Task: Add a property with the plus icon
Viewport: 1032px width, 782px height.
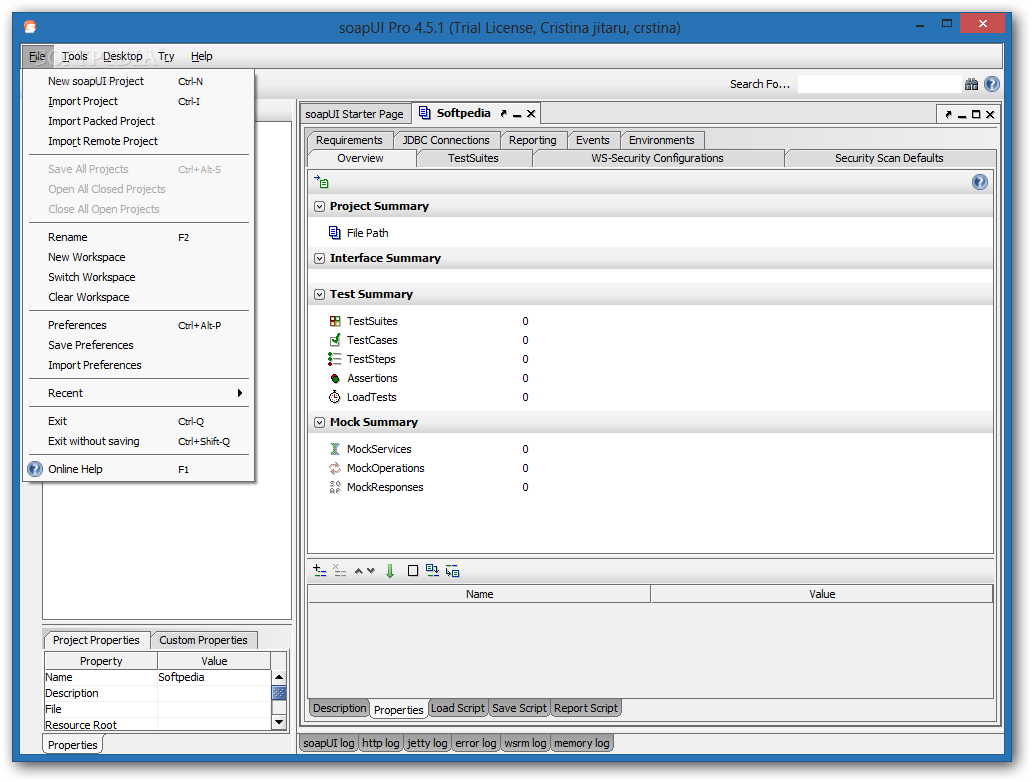Action: [x=319, y=571]
